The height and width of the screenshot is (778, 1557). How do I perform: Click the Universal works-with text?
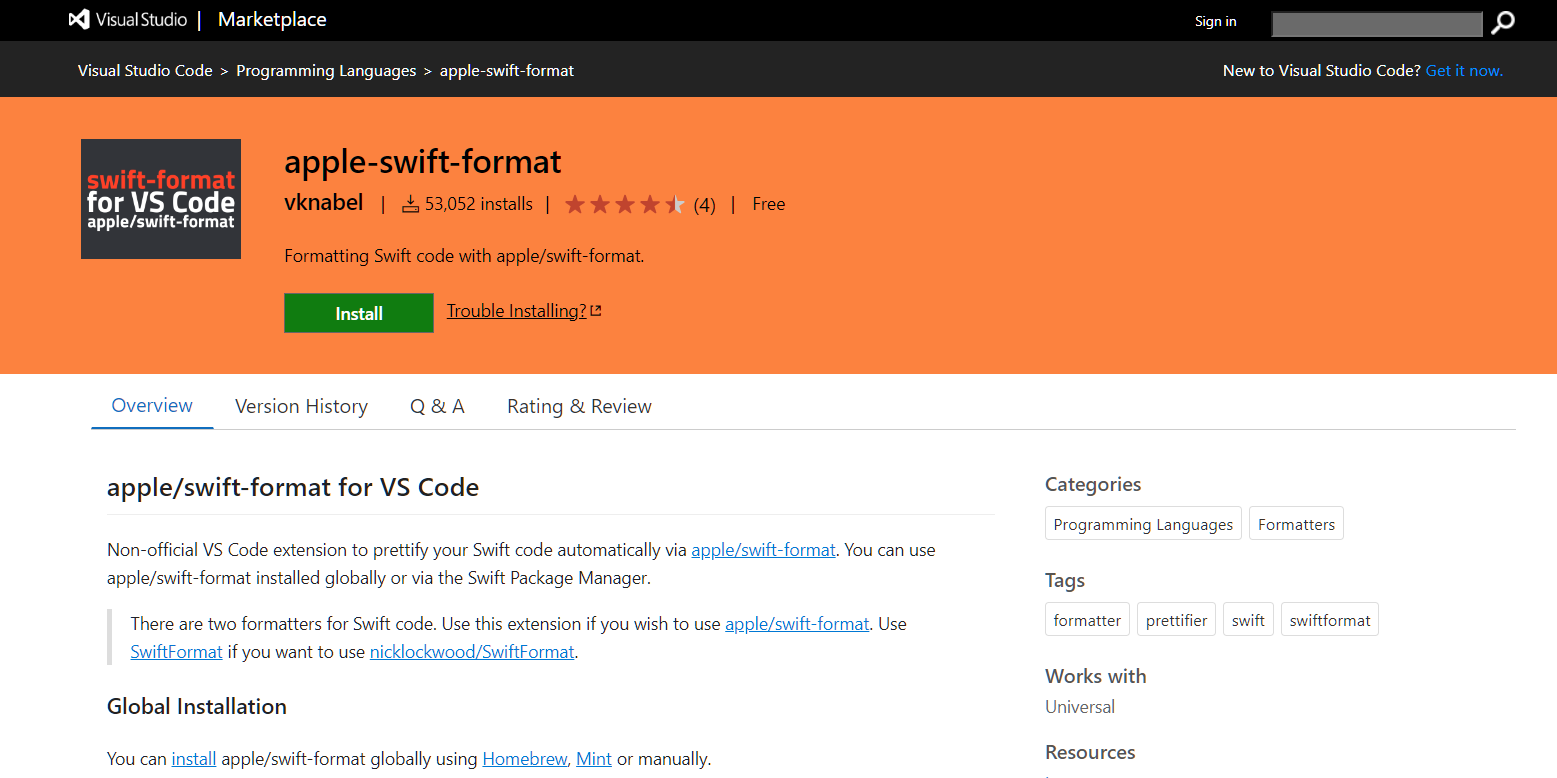coord(1080,707)
